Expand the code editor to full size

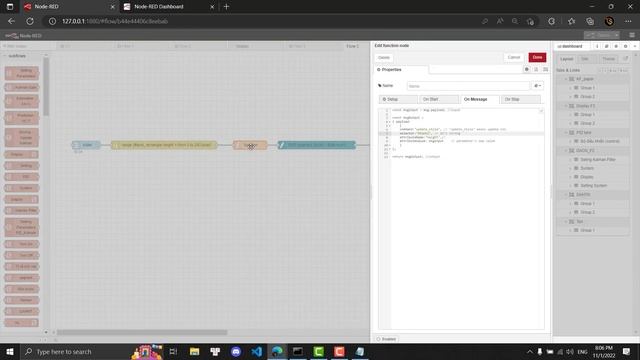pyautogui.click(x=541, y=111)
